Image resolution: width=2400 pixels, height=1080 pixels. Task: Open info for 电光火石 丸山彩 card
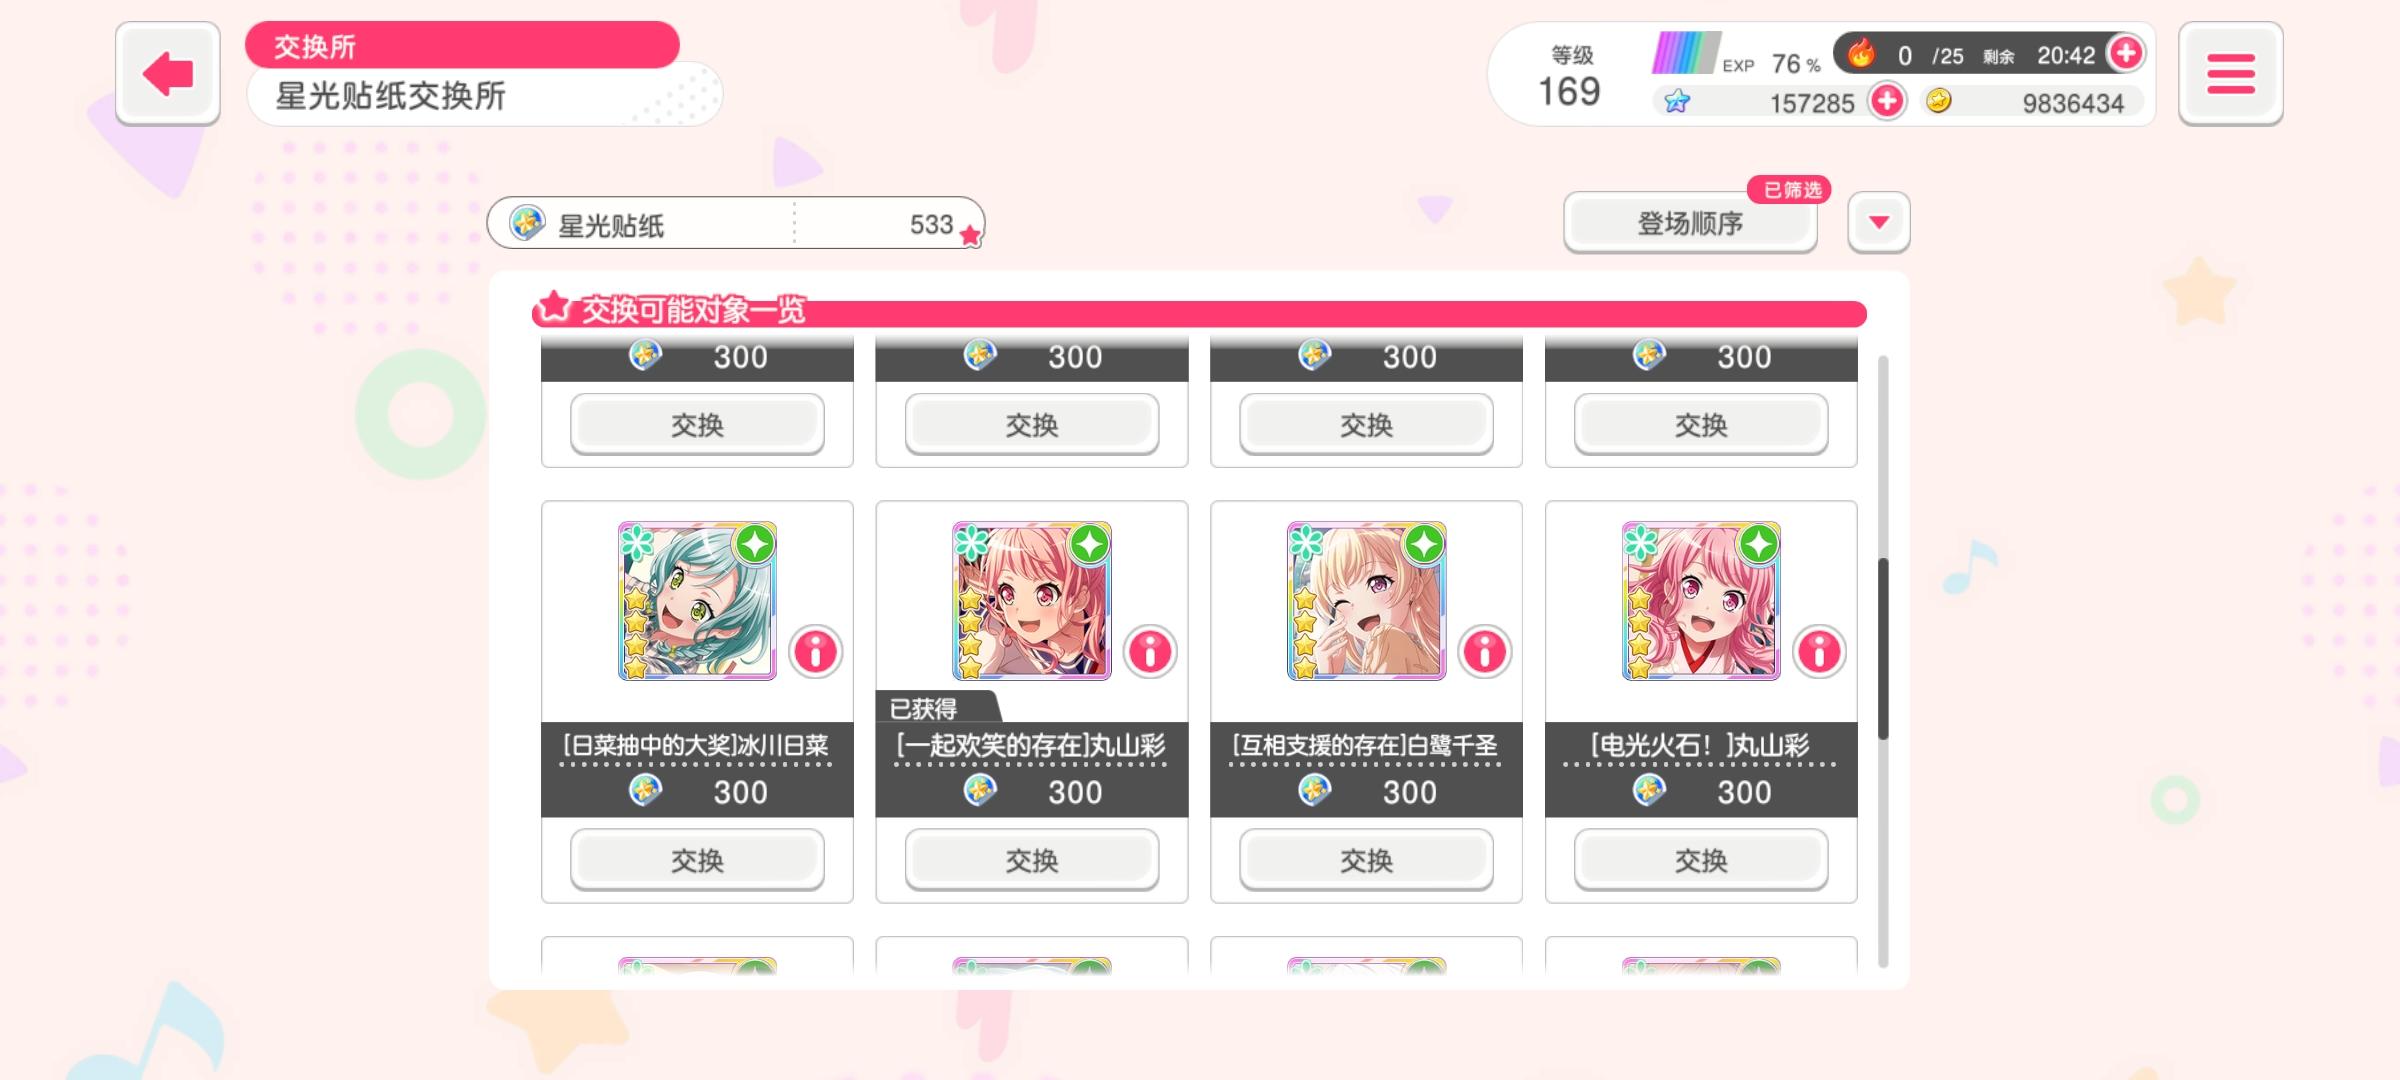(1819, 652)
